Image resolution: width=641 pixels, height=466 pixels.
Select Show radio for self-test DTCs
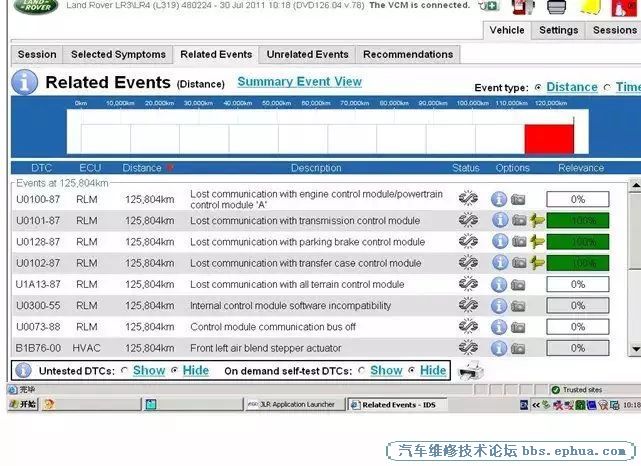[361, 370]
